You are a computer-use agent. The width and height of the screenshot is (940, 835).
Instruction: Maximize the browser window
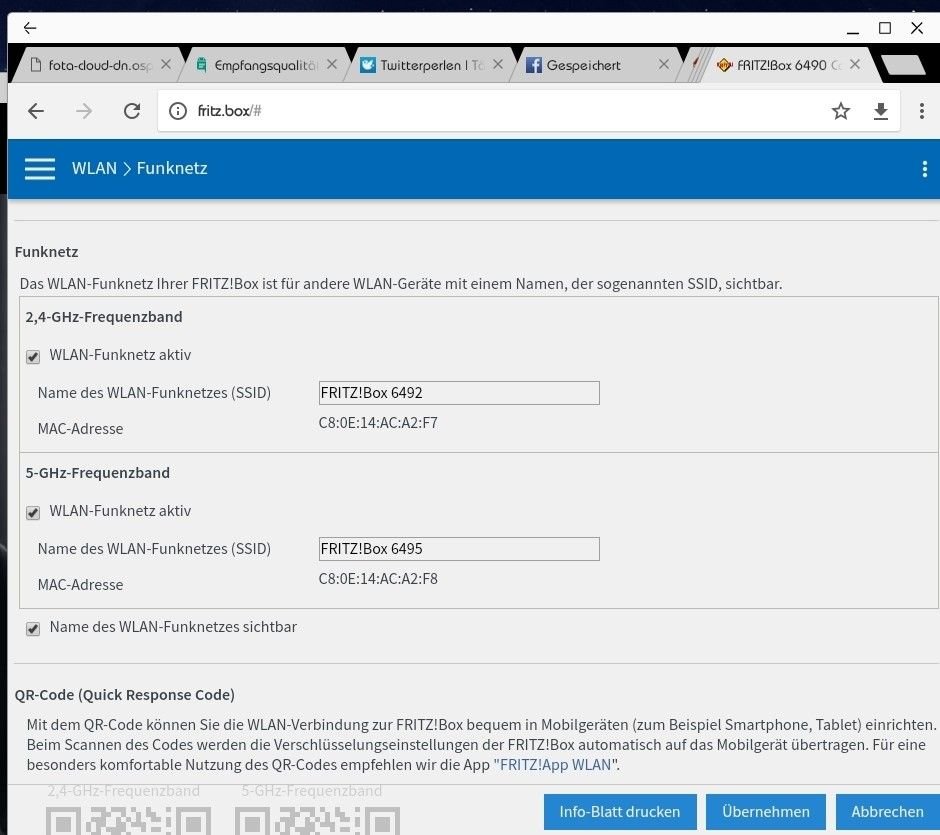(885, 28)
